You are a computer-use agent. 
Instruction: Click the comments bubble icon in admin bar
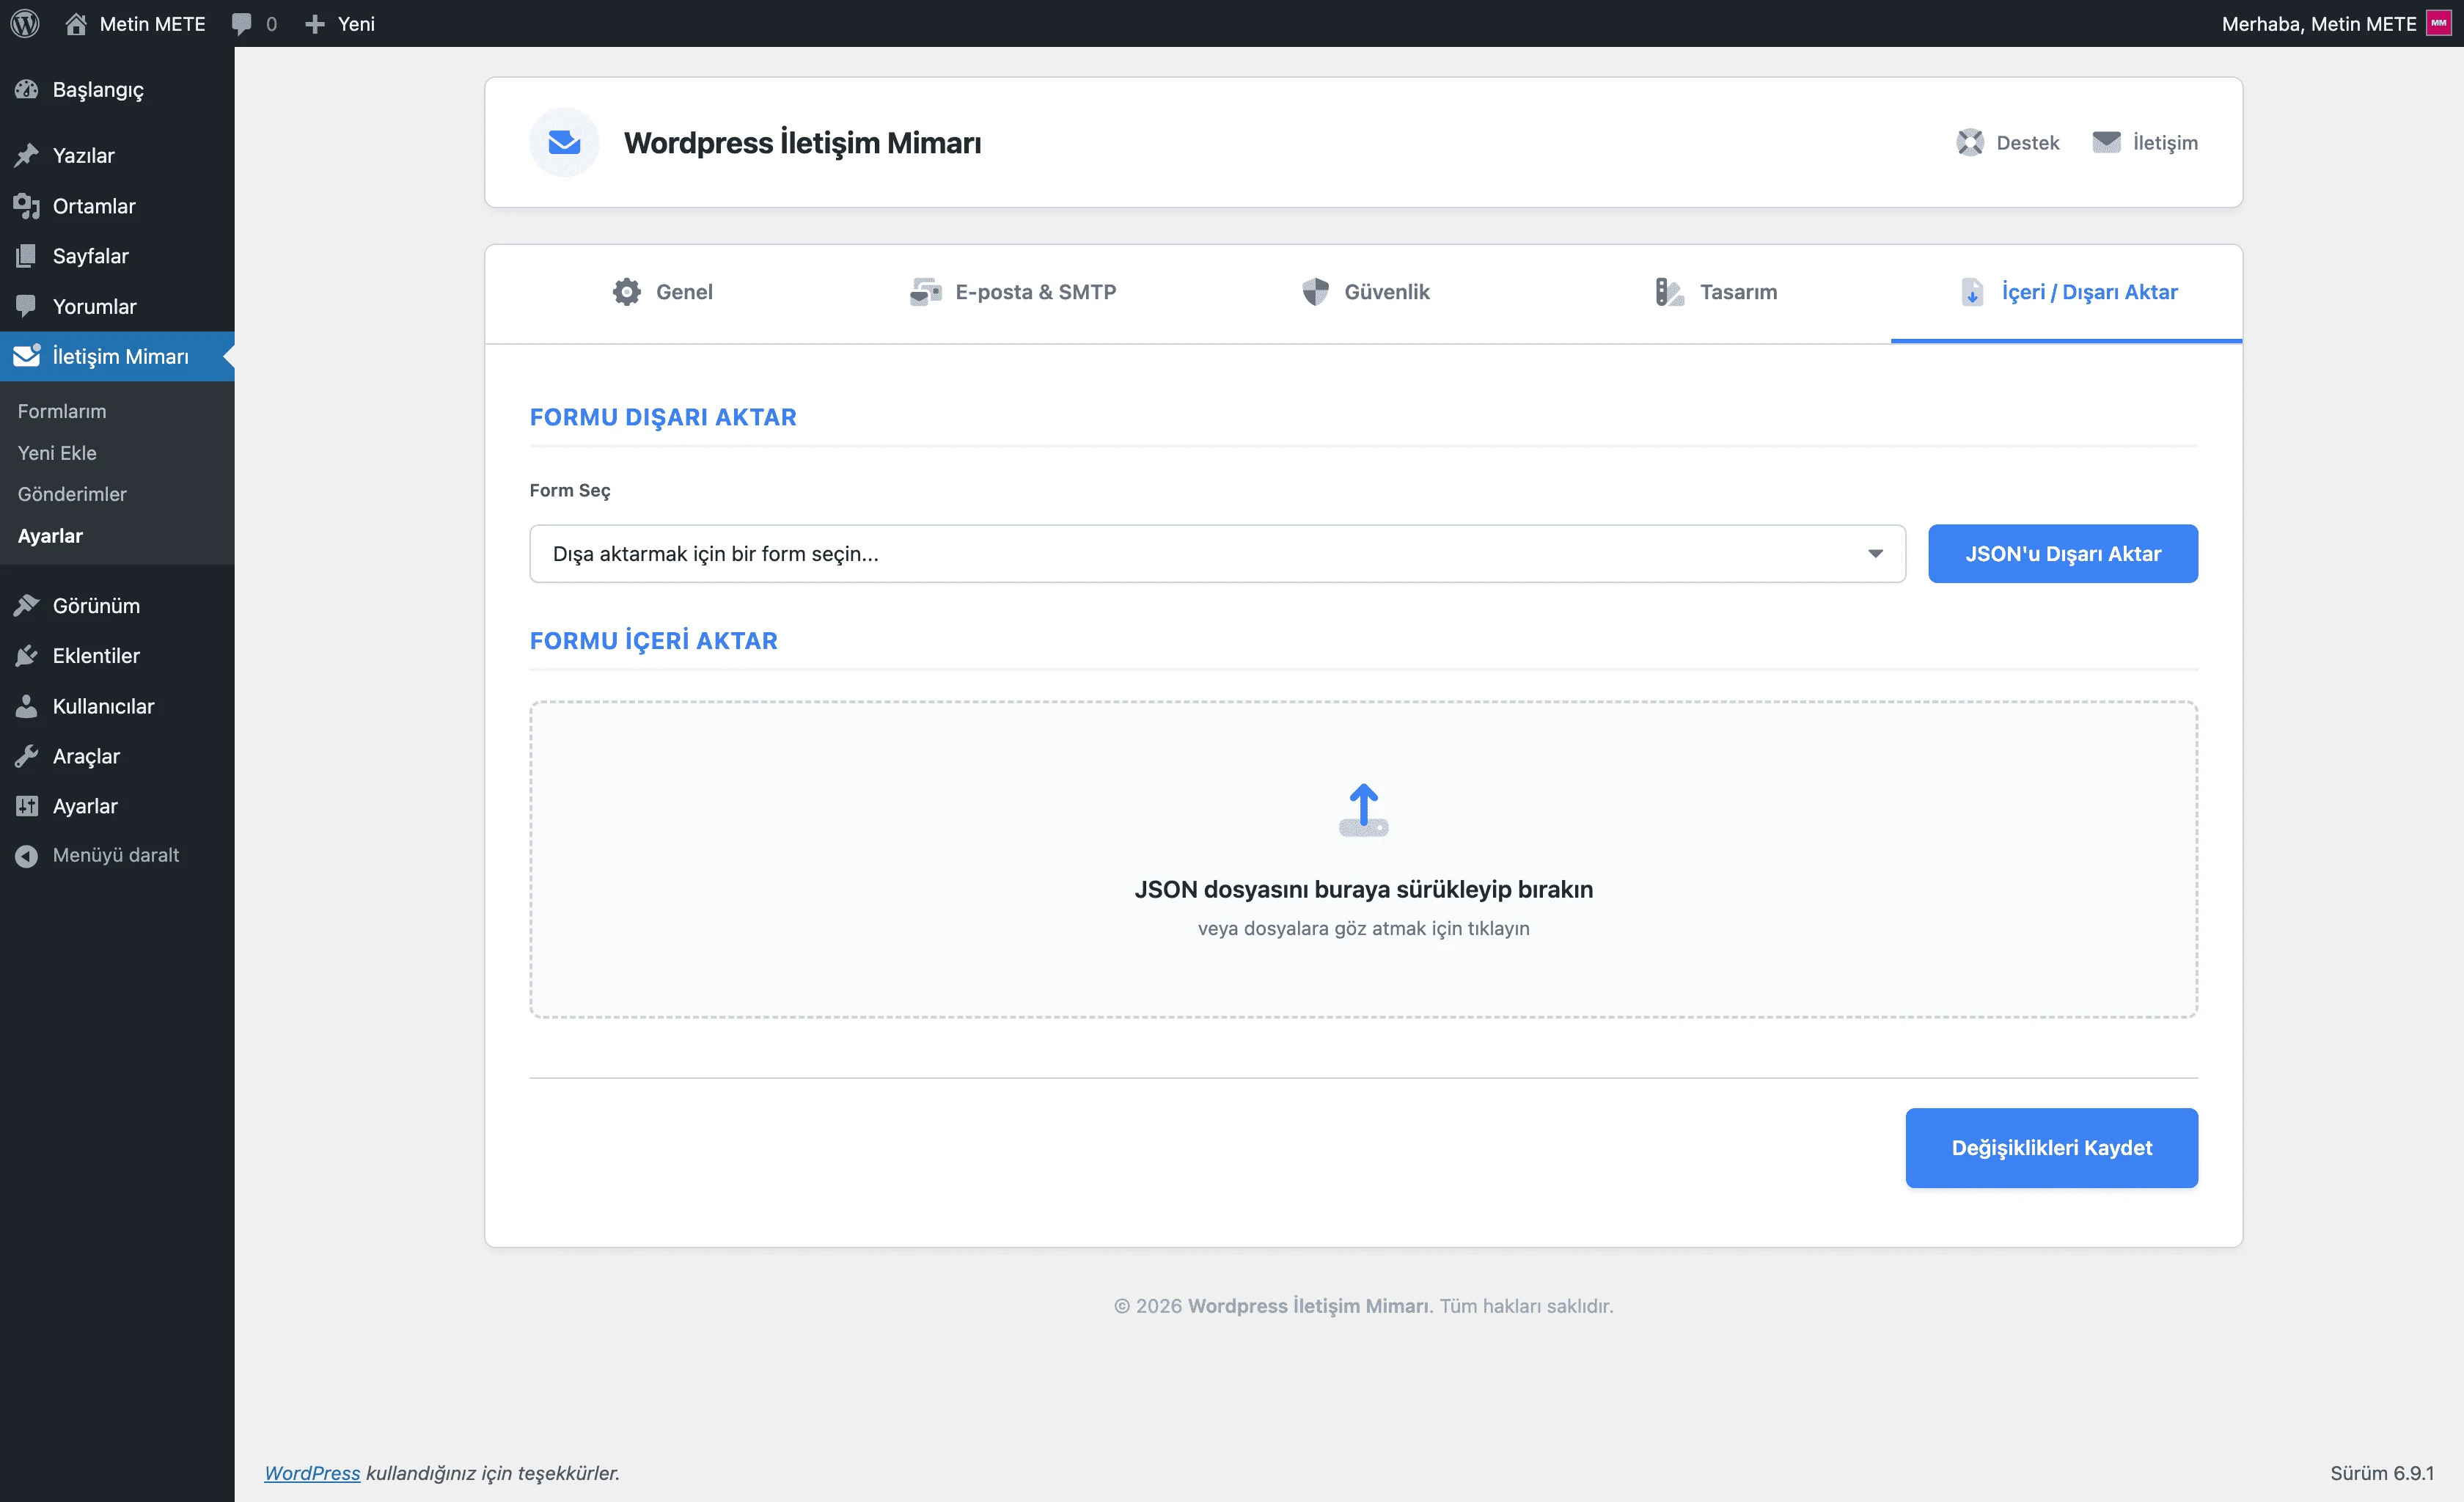pyautogui.click(x=241, y=23)
